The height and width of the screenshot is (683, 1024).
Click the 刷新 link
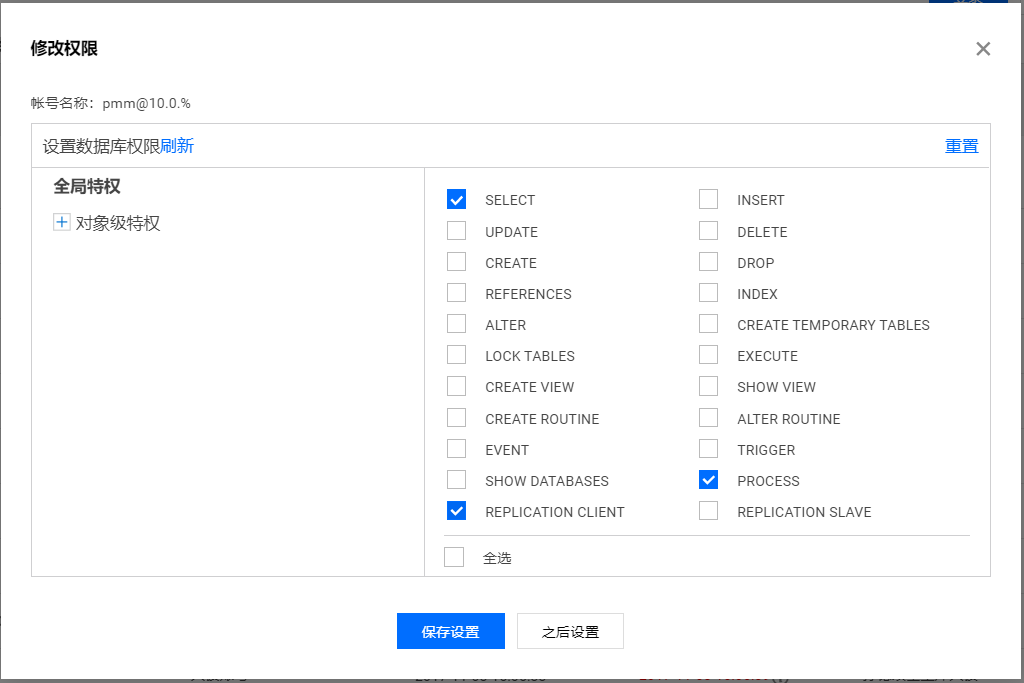(x=177, y=146)
